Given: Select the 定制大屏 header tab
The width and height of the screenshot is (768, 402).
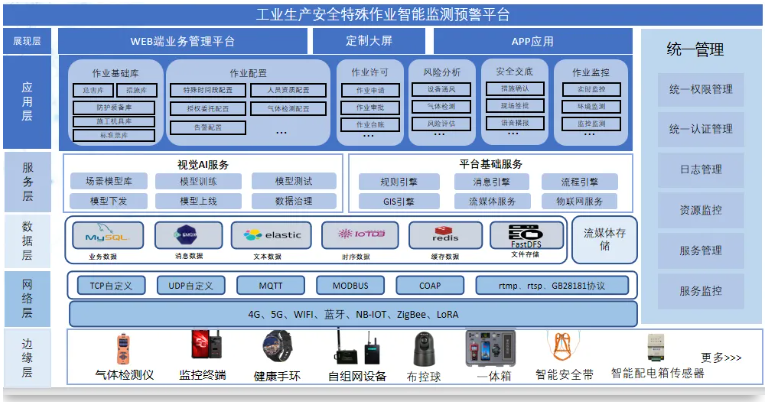Looking at the screenshot, I should (x=369, y=42).
